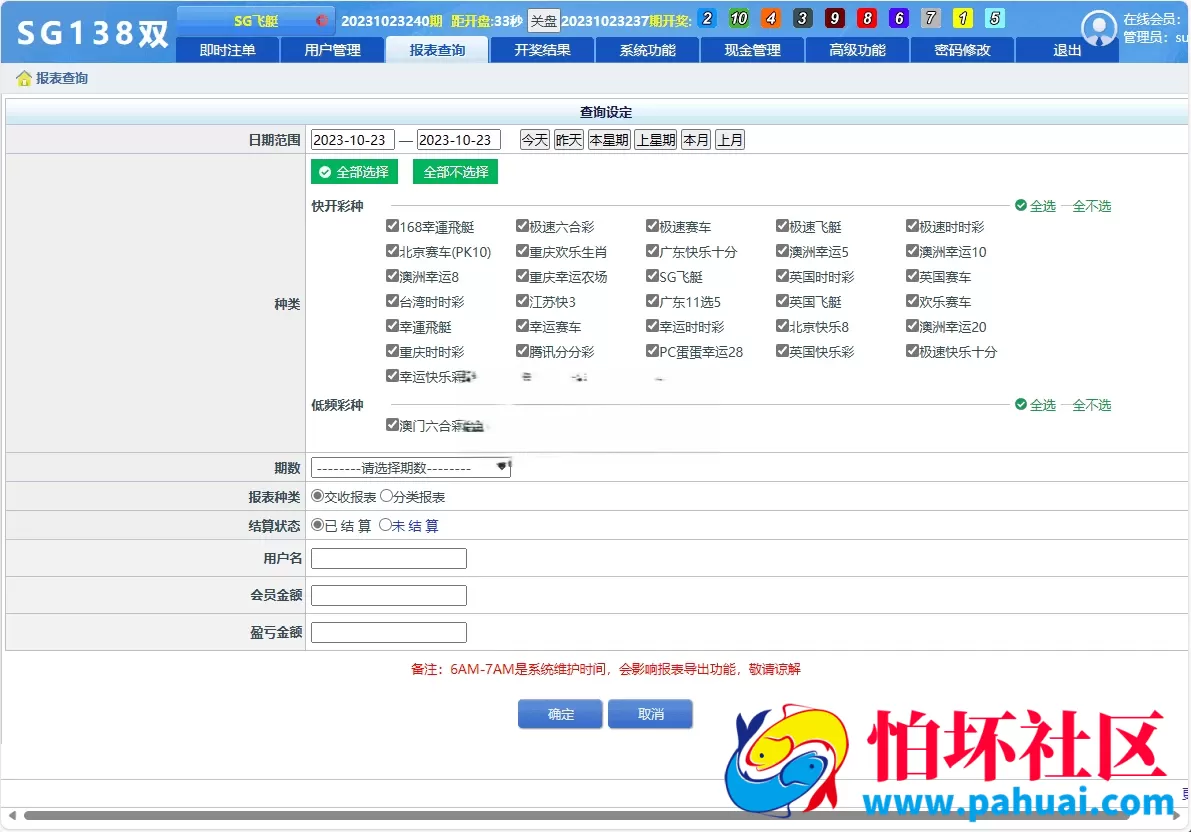Click the end date field

coord(459,140)
